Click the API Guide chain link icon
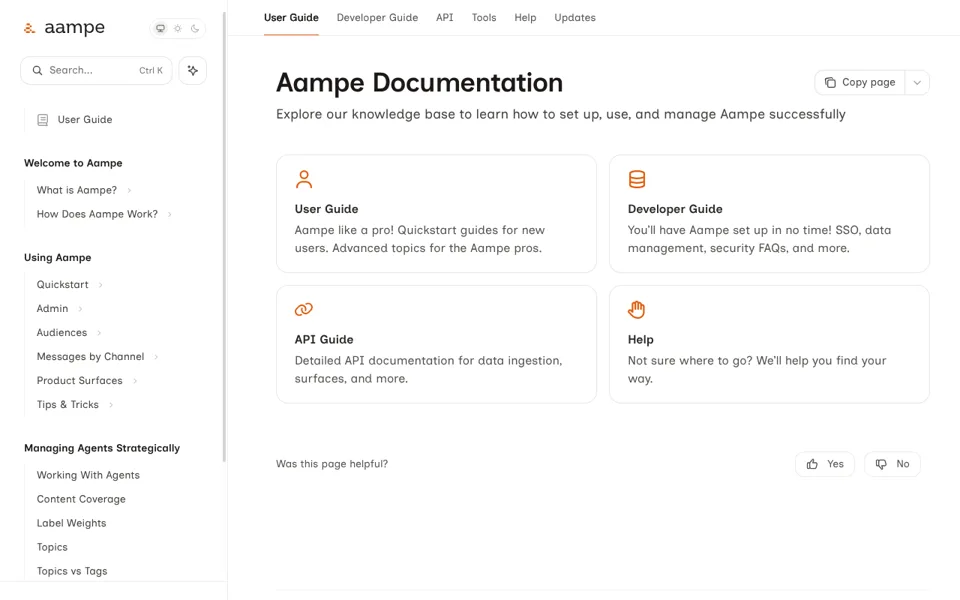 304,309
